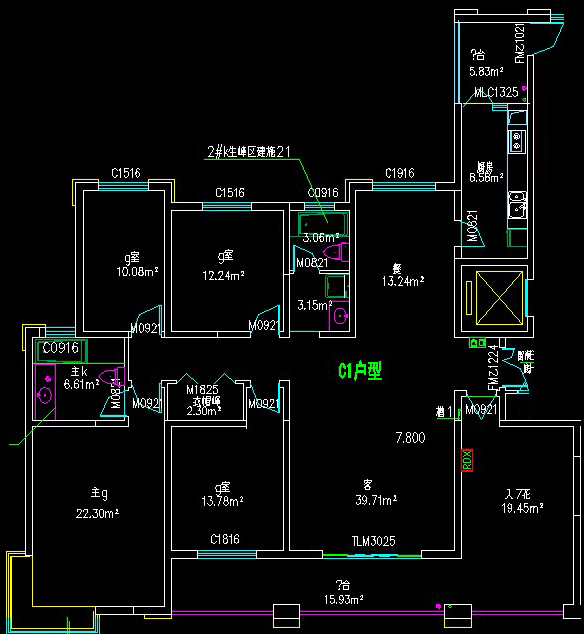Select the 6.61m² master bathroom area text
Screen dimensions: 584x634
[x=81, y=384]
